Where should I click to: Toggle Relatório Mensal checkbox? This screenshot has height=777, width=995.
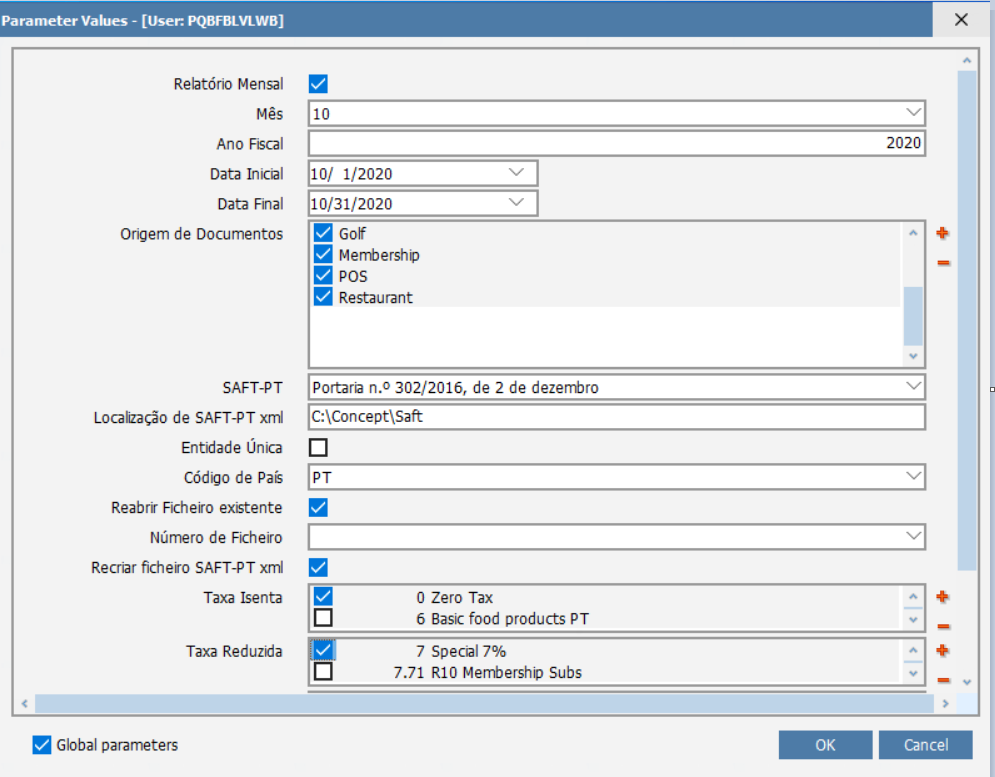[x=318, y=84]
